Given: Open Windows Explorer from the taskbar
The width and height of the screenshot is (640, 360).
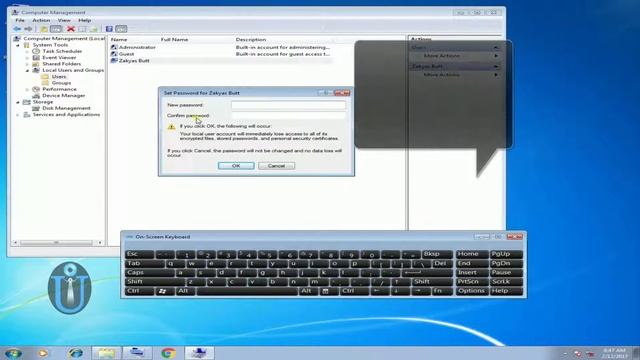Looking at the screenshot, I should click(106, 353).
